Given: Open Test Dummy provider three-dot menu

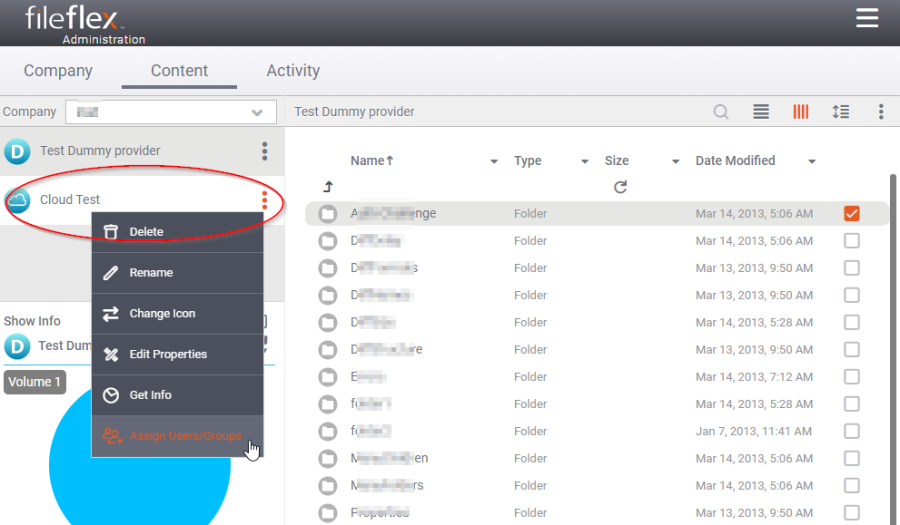Looking at the screenshot, I should click(265, 151).
